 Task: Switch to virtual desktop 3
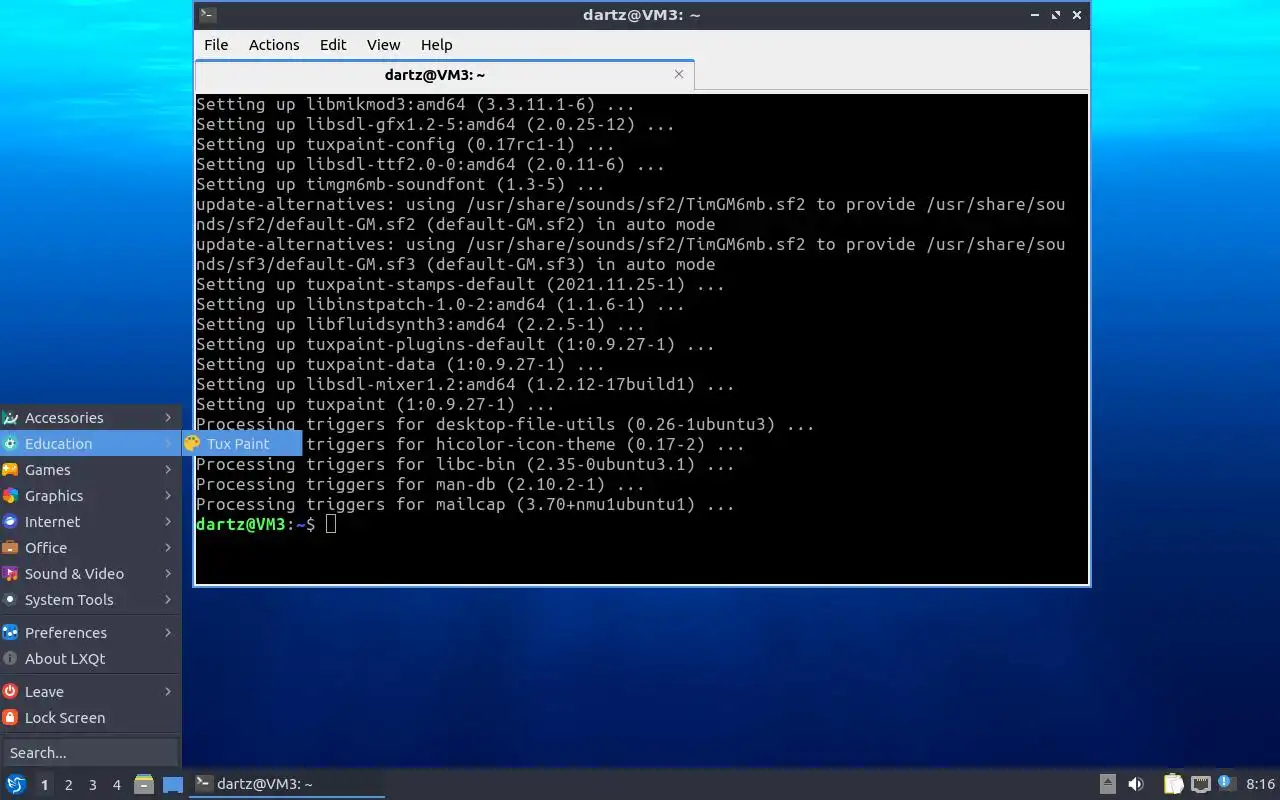92,785
